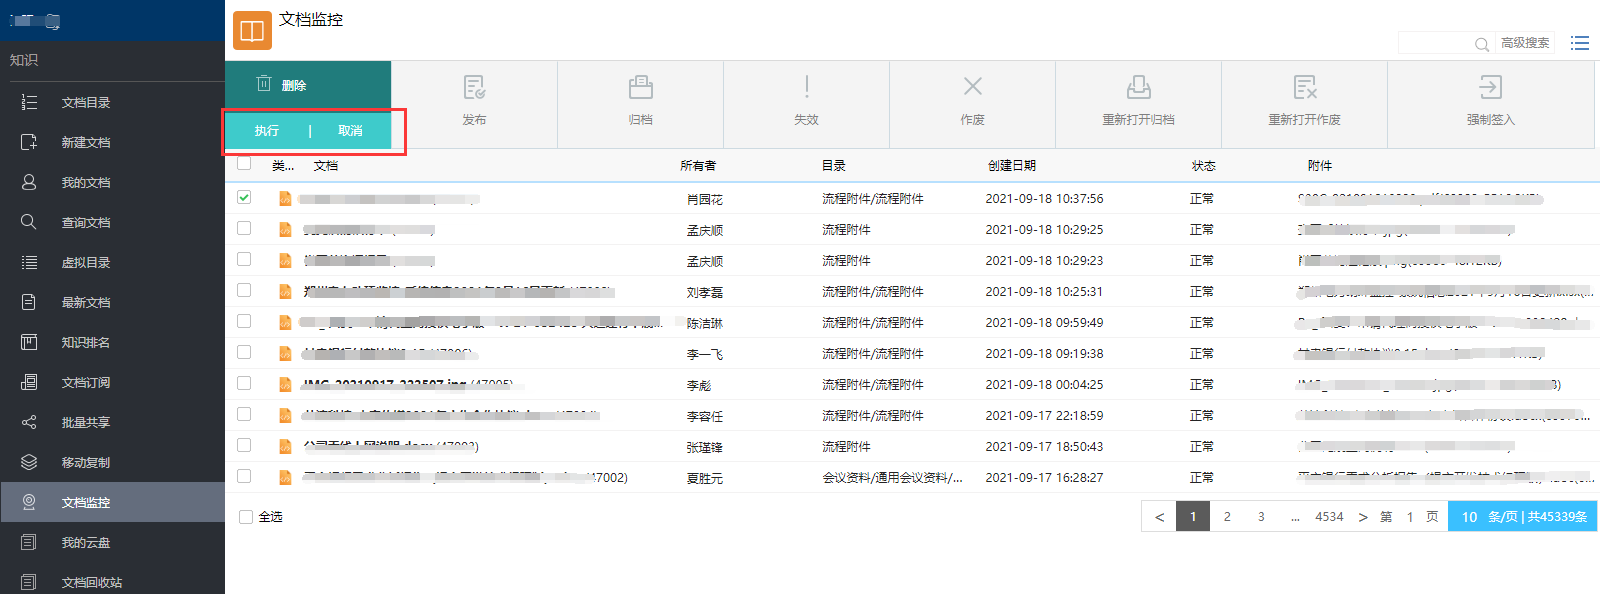Click the list view icon at top right

[1580, 43]
